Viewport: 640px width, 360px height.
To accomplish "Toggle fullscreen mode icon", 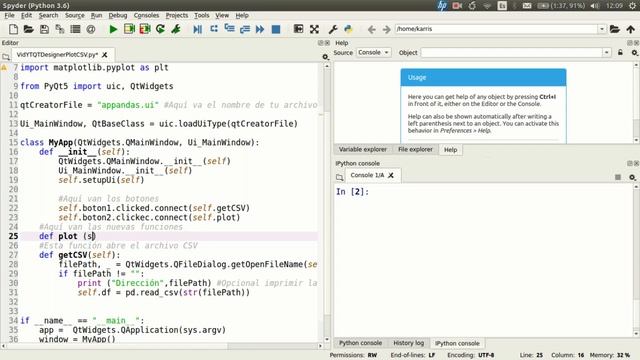I will tap(314, 29).
